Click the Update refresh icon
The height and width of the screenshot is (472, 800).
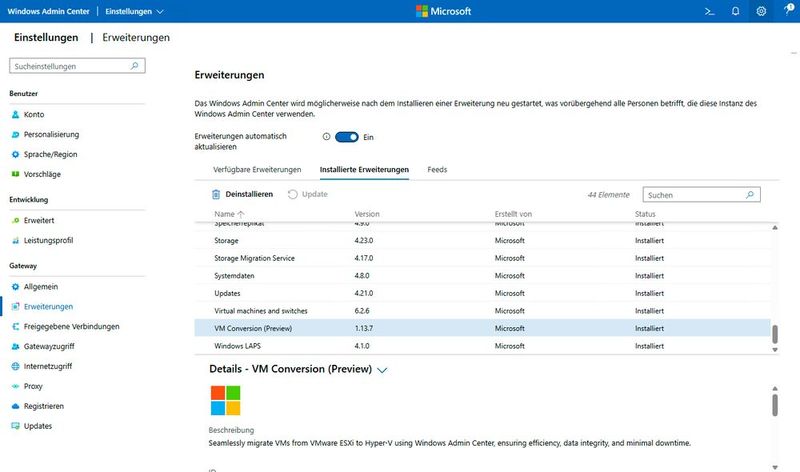(292, 194)
